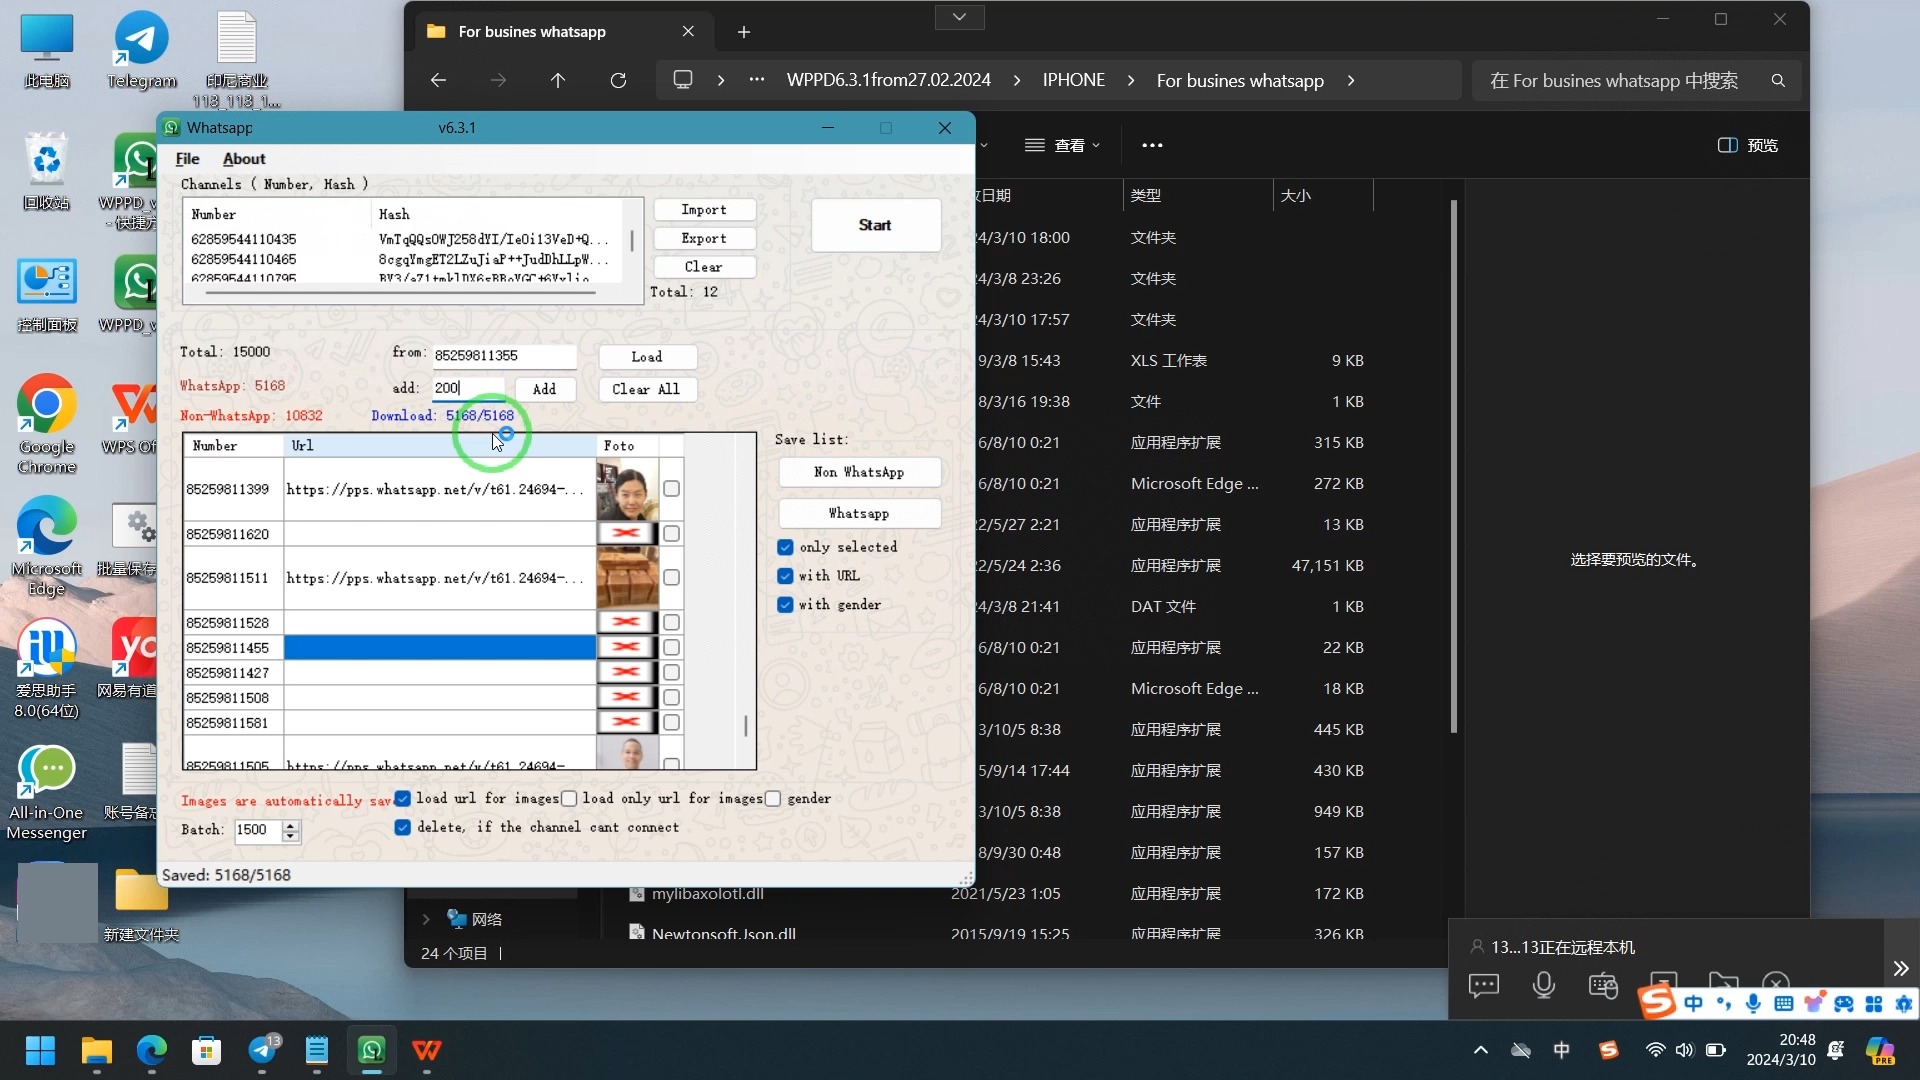Click the Import button for channels
Screen dimensions: 1920x1080
705,210
